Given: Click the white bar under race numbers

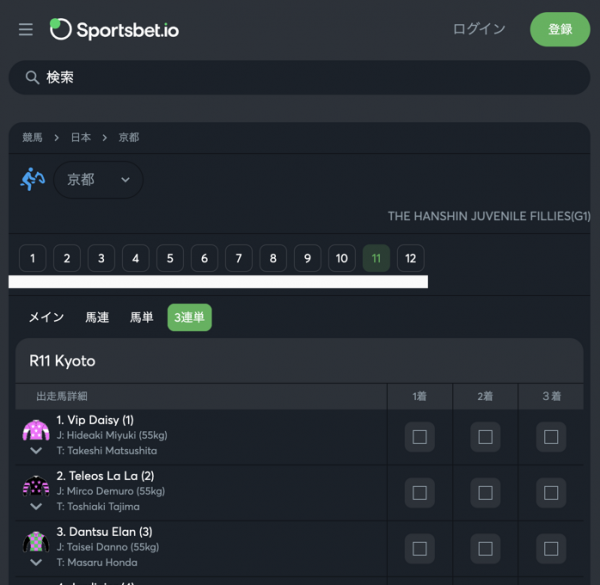Looking at the screenshot, I should point(218,282).
